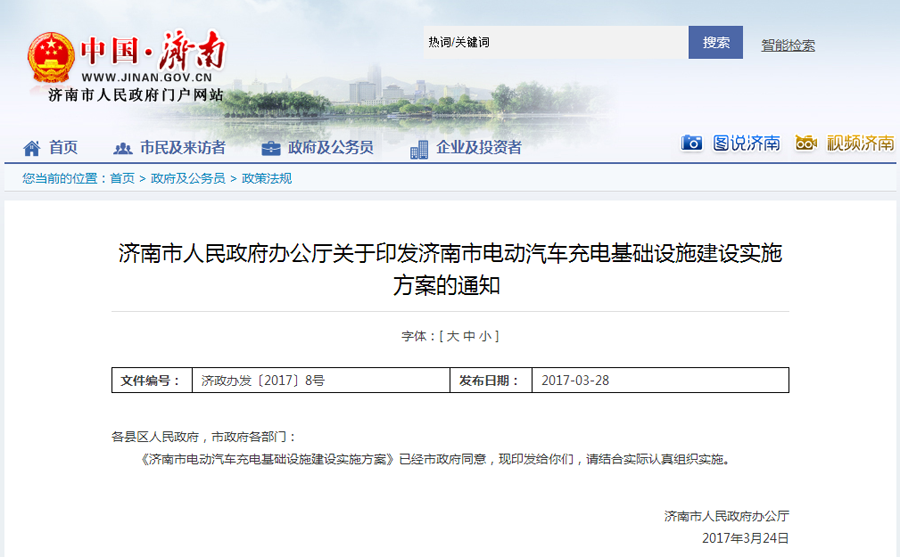900x557 pixels.
Task: Click publication date 2017-03-28
Action: pos(575,380)
